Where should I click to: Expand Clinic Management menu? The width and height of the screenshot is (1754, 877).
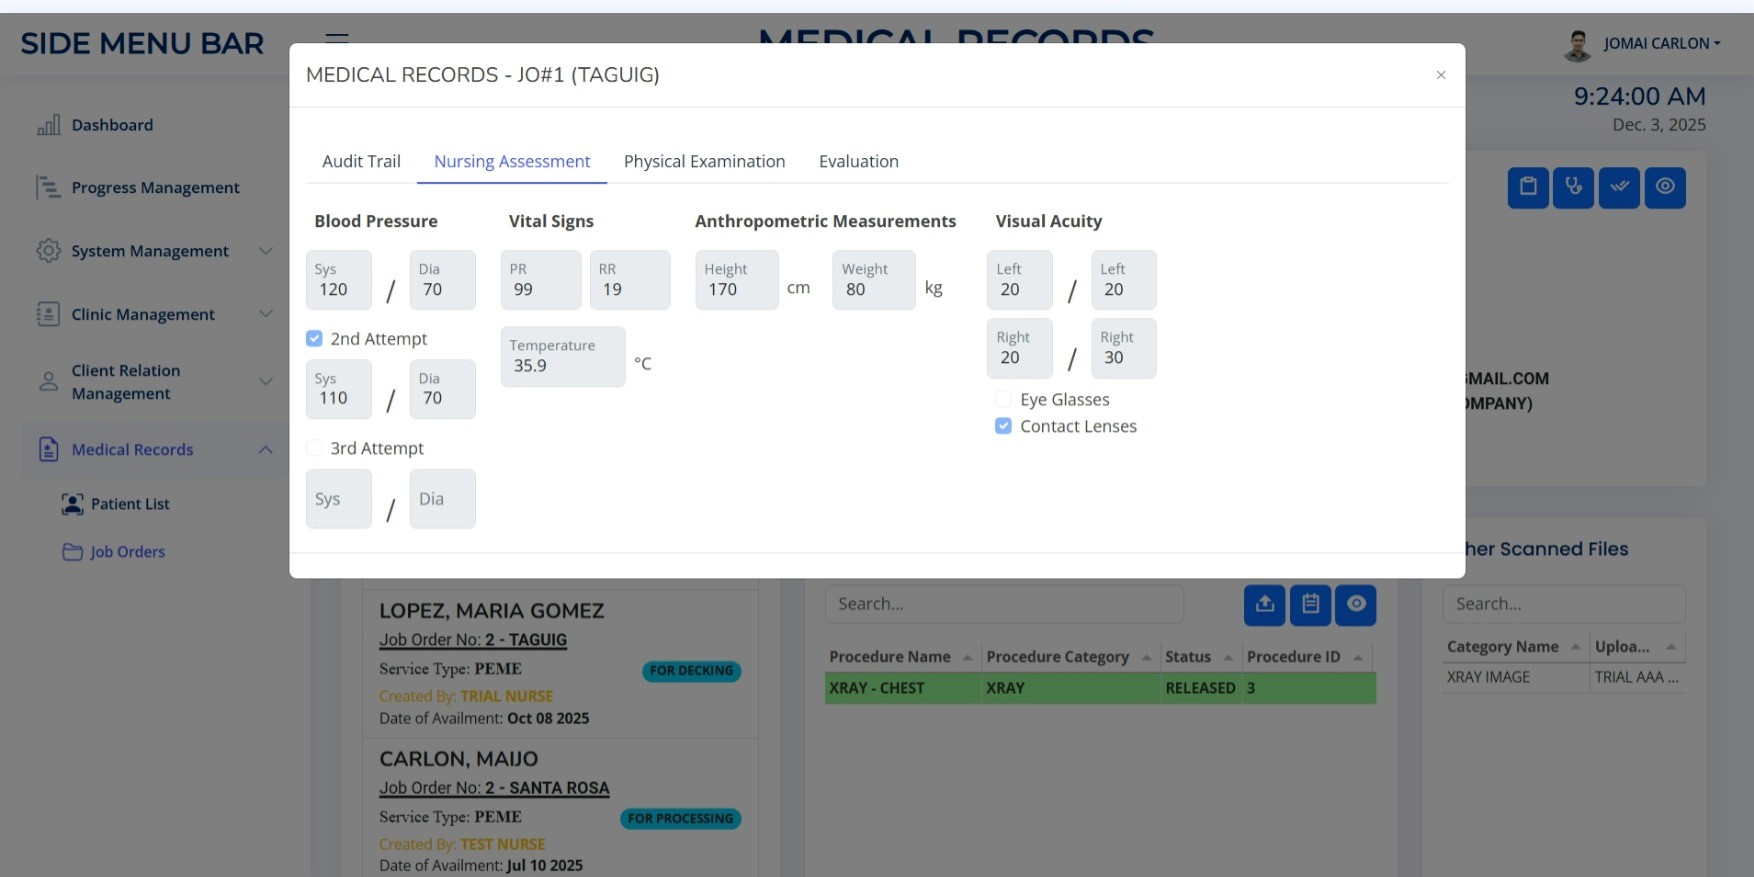tap(143, 314)
